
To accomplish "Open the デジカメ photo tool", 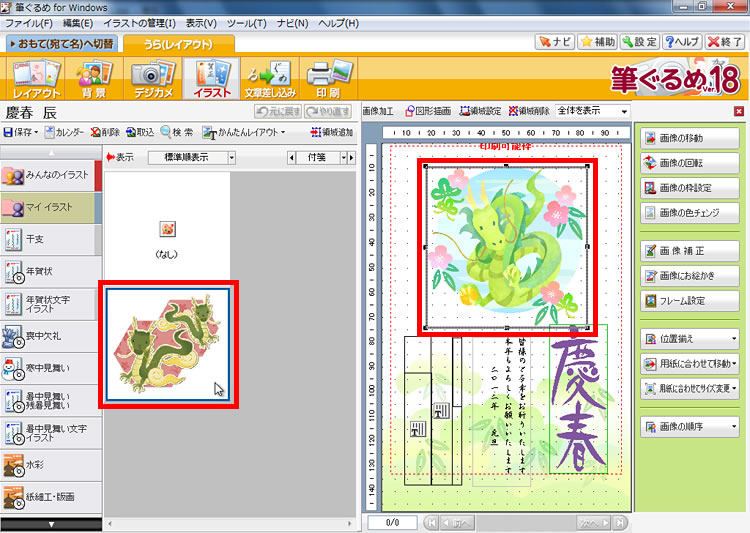I will pos(153,78).
